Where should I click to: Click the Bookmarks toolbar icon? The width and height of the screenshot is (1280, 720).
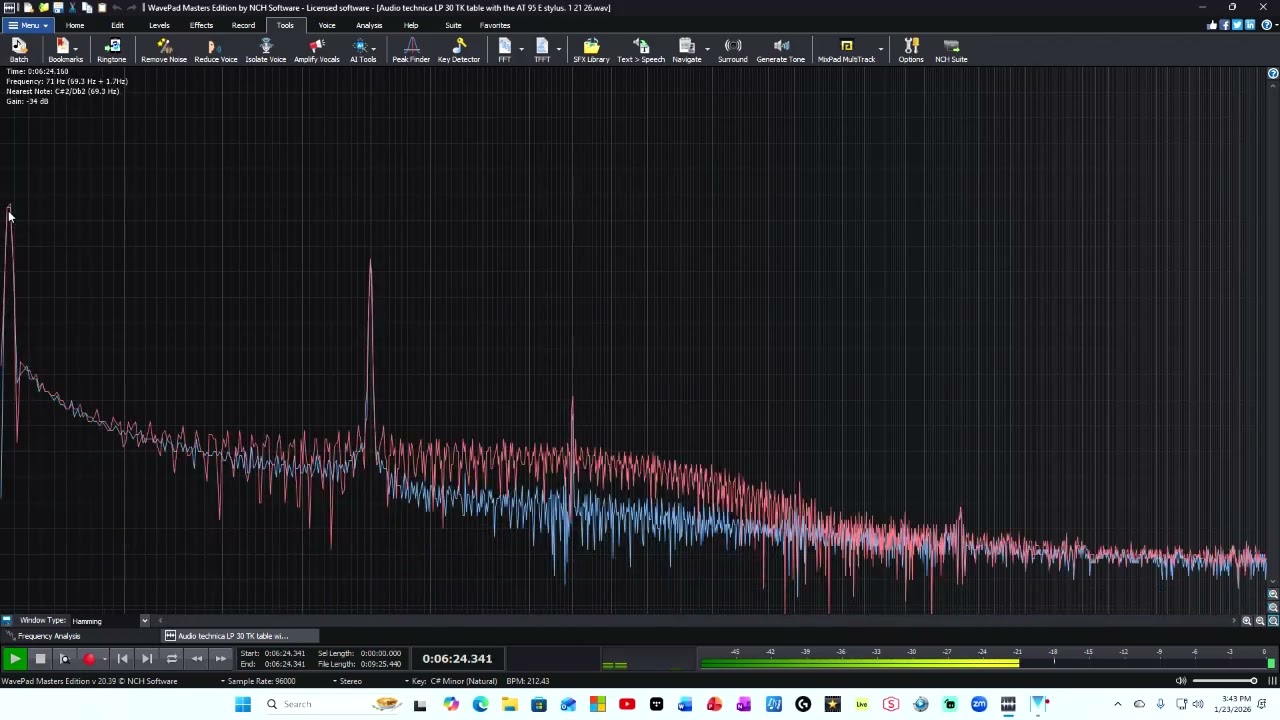coord(65,50)
